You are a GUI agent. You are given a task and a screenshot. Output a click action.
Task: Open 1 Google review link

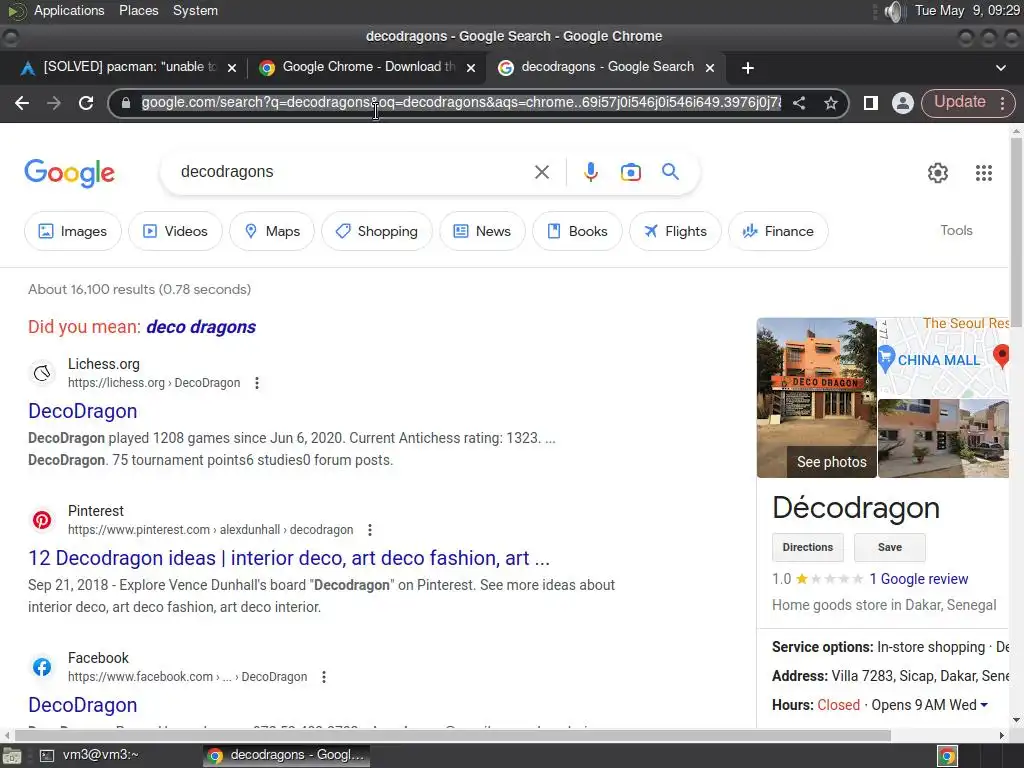(919, 579)
